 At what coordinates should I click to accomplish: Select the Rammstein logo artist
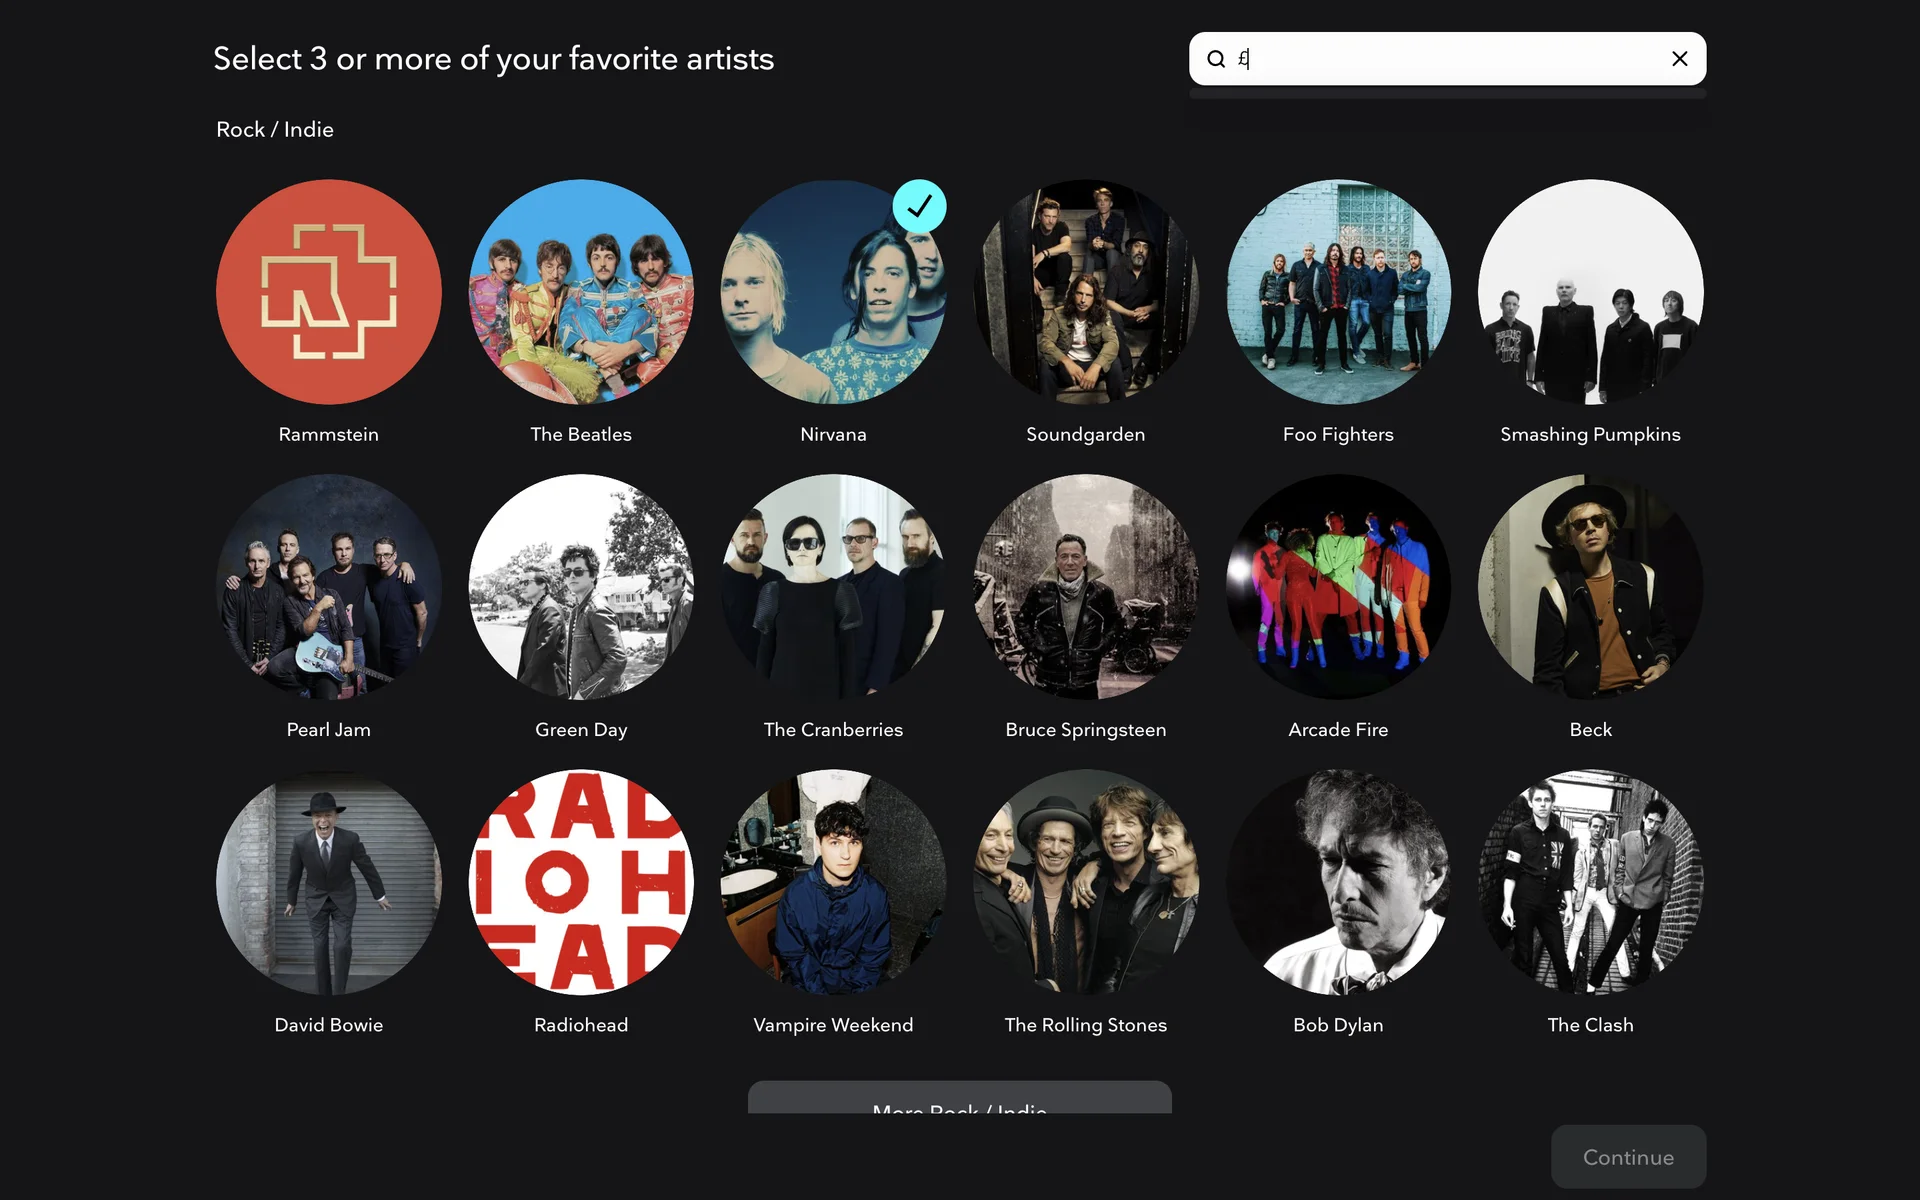point(328,292)
